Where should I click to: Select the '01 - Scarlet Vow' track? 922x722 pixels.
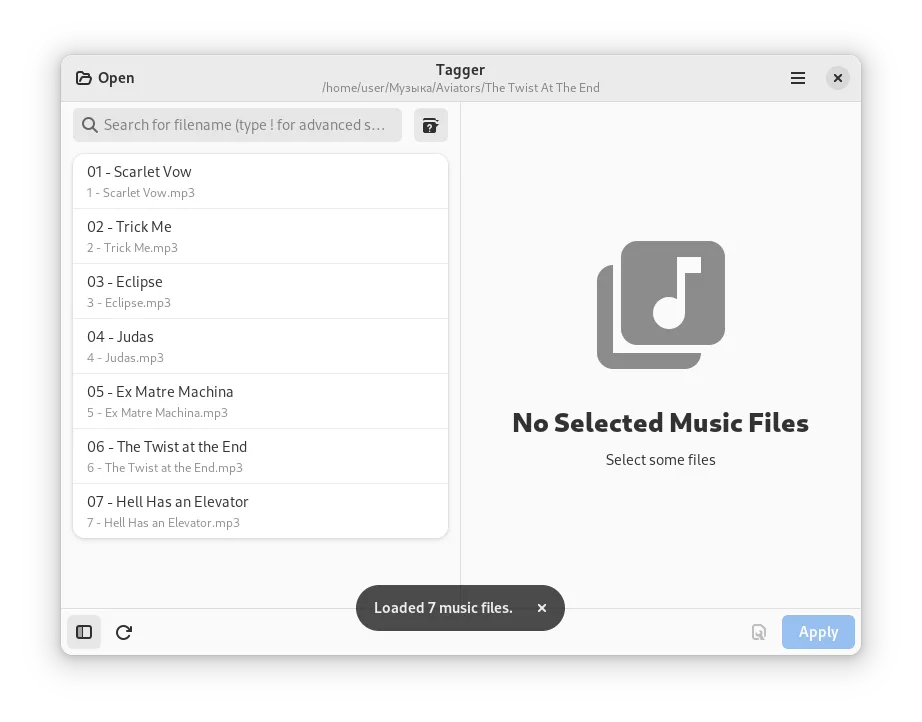(260, 181)
